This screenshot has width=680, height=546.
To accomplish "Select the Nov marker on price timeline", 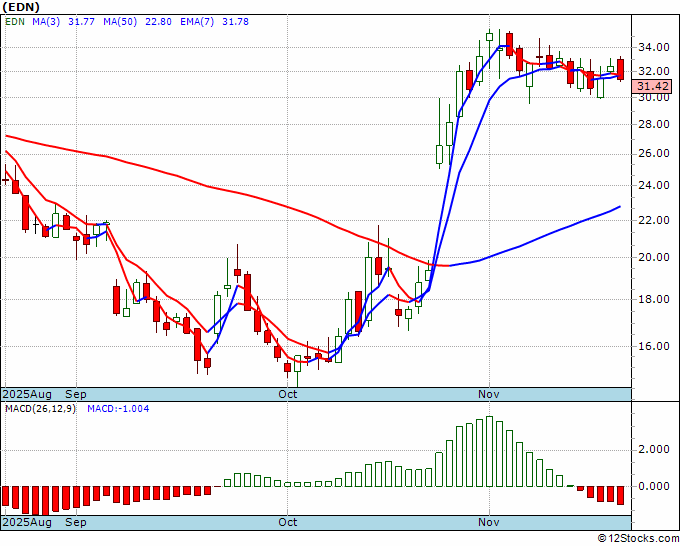I will pos(489,394).
